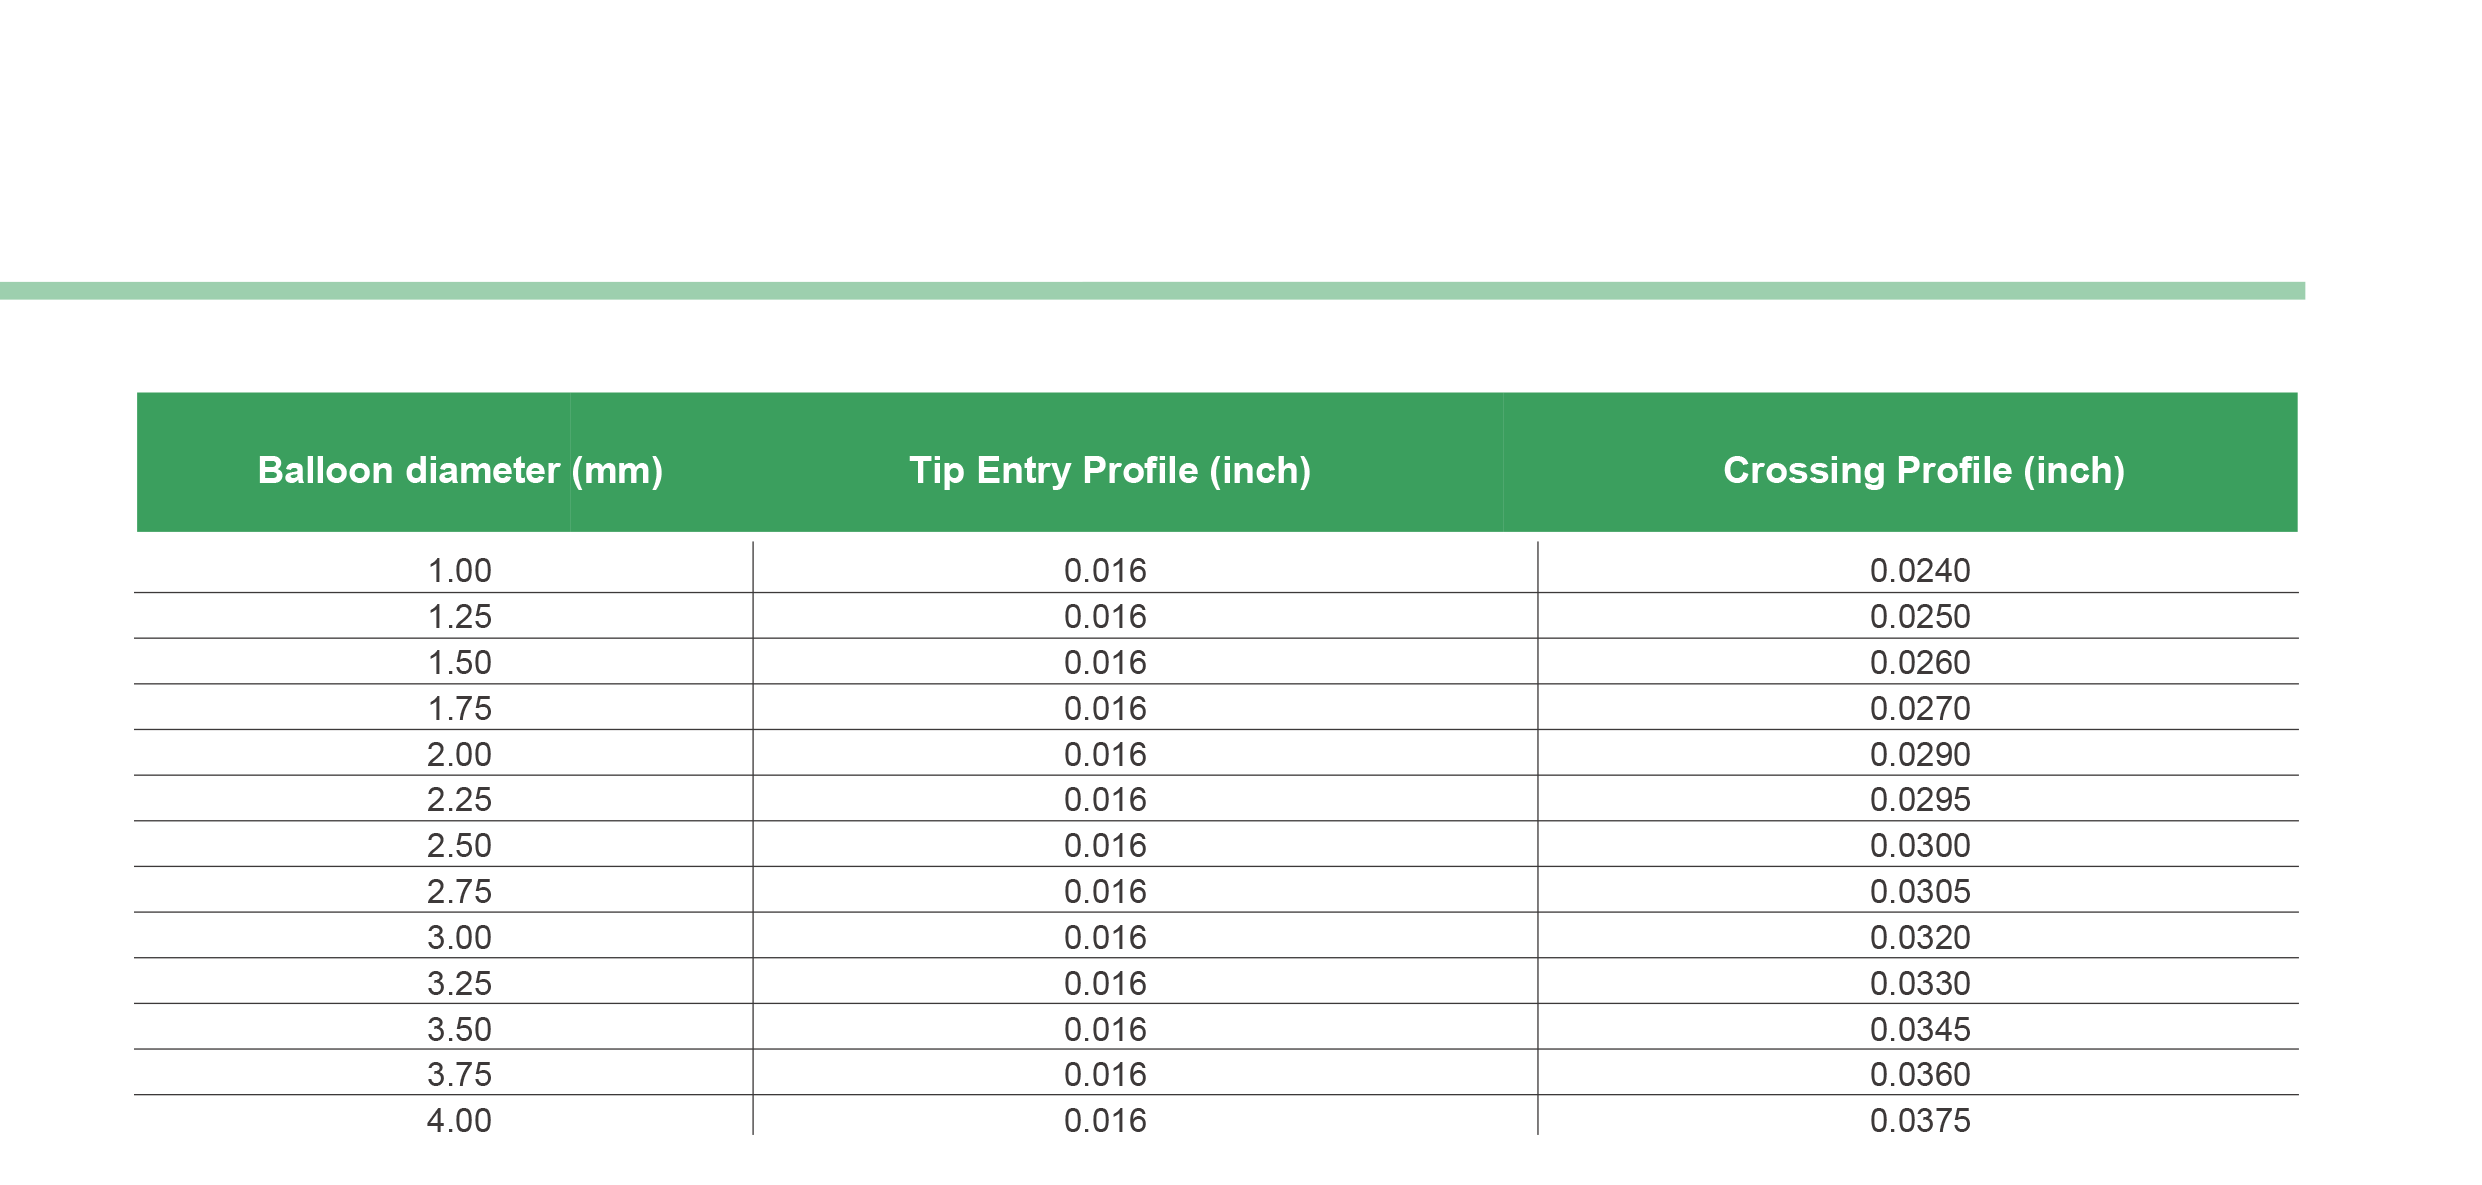The width and height of the screenshot is (2482, 1185).
Task: Select the 1.25 balloon diameter cell
Action: pos(460,617)
